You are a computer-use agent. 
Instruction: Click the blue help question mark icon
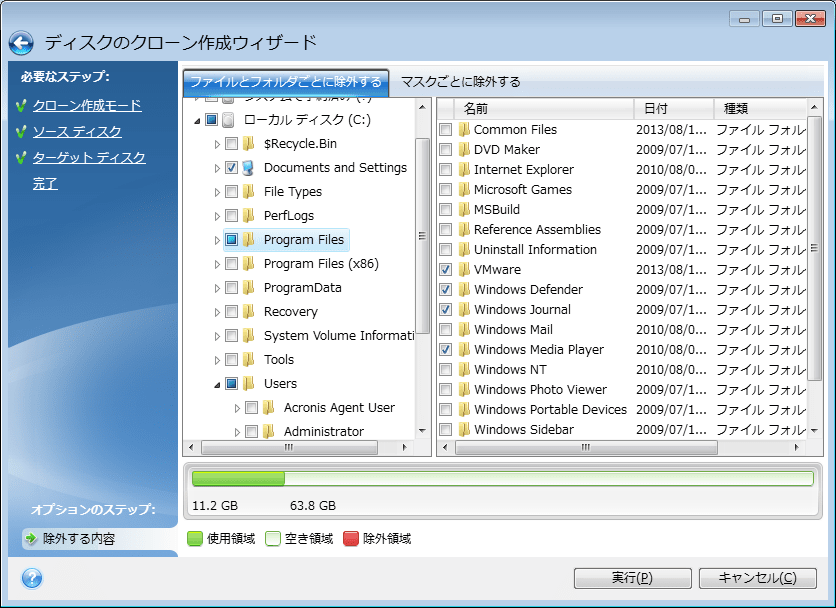(x=31, y=578)
